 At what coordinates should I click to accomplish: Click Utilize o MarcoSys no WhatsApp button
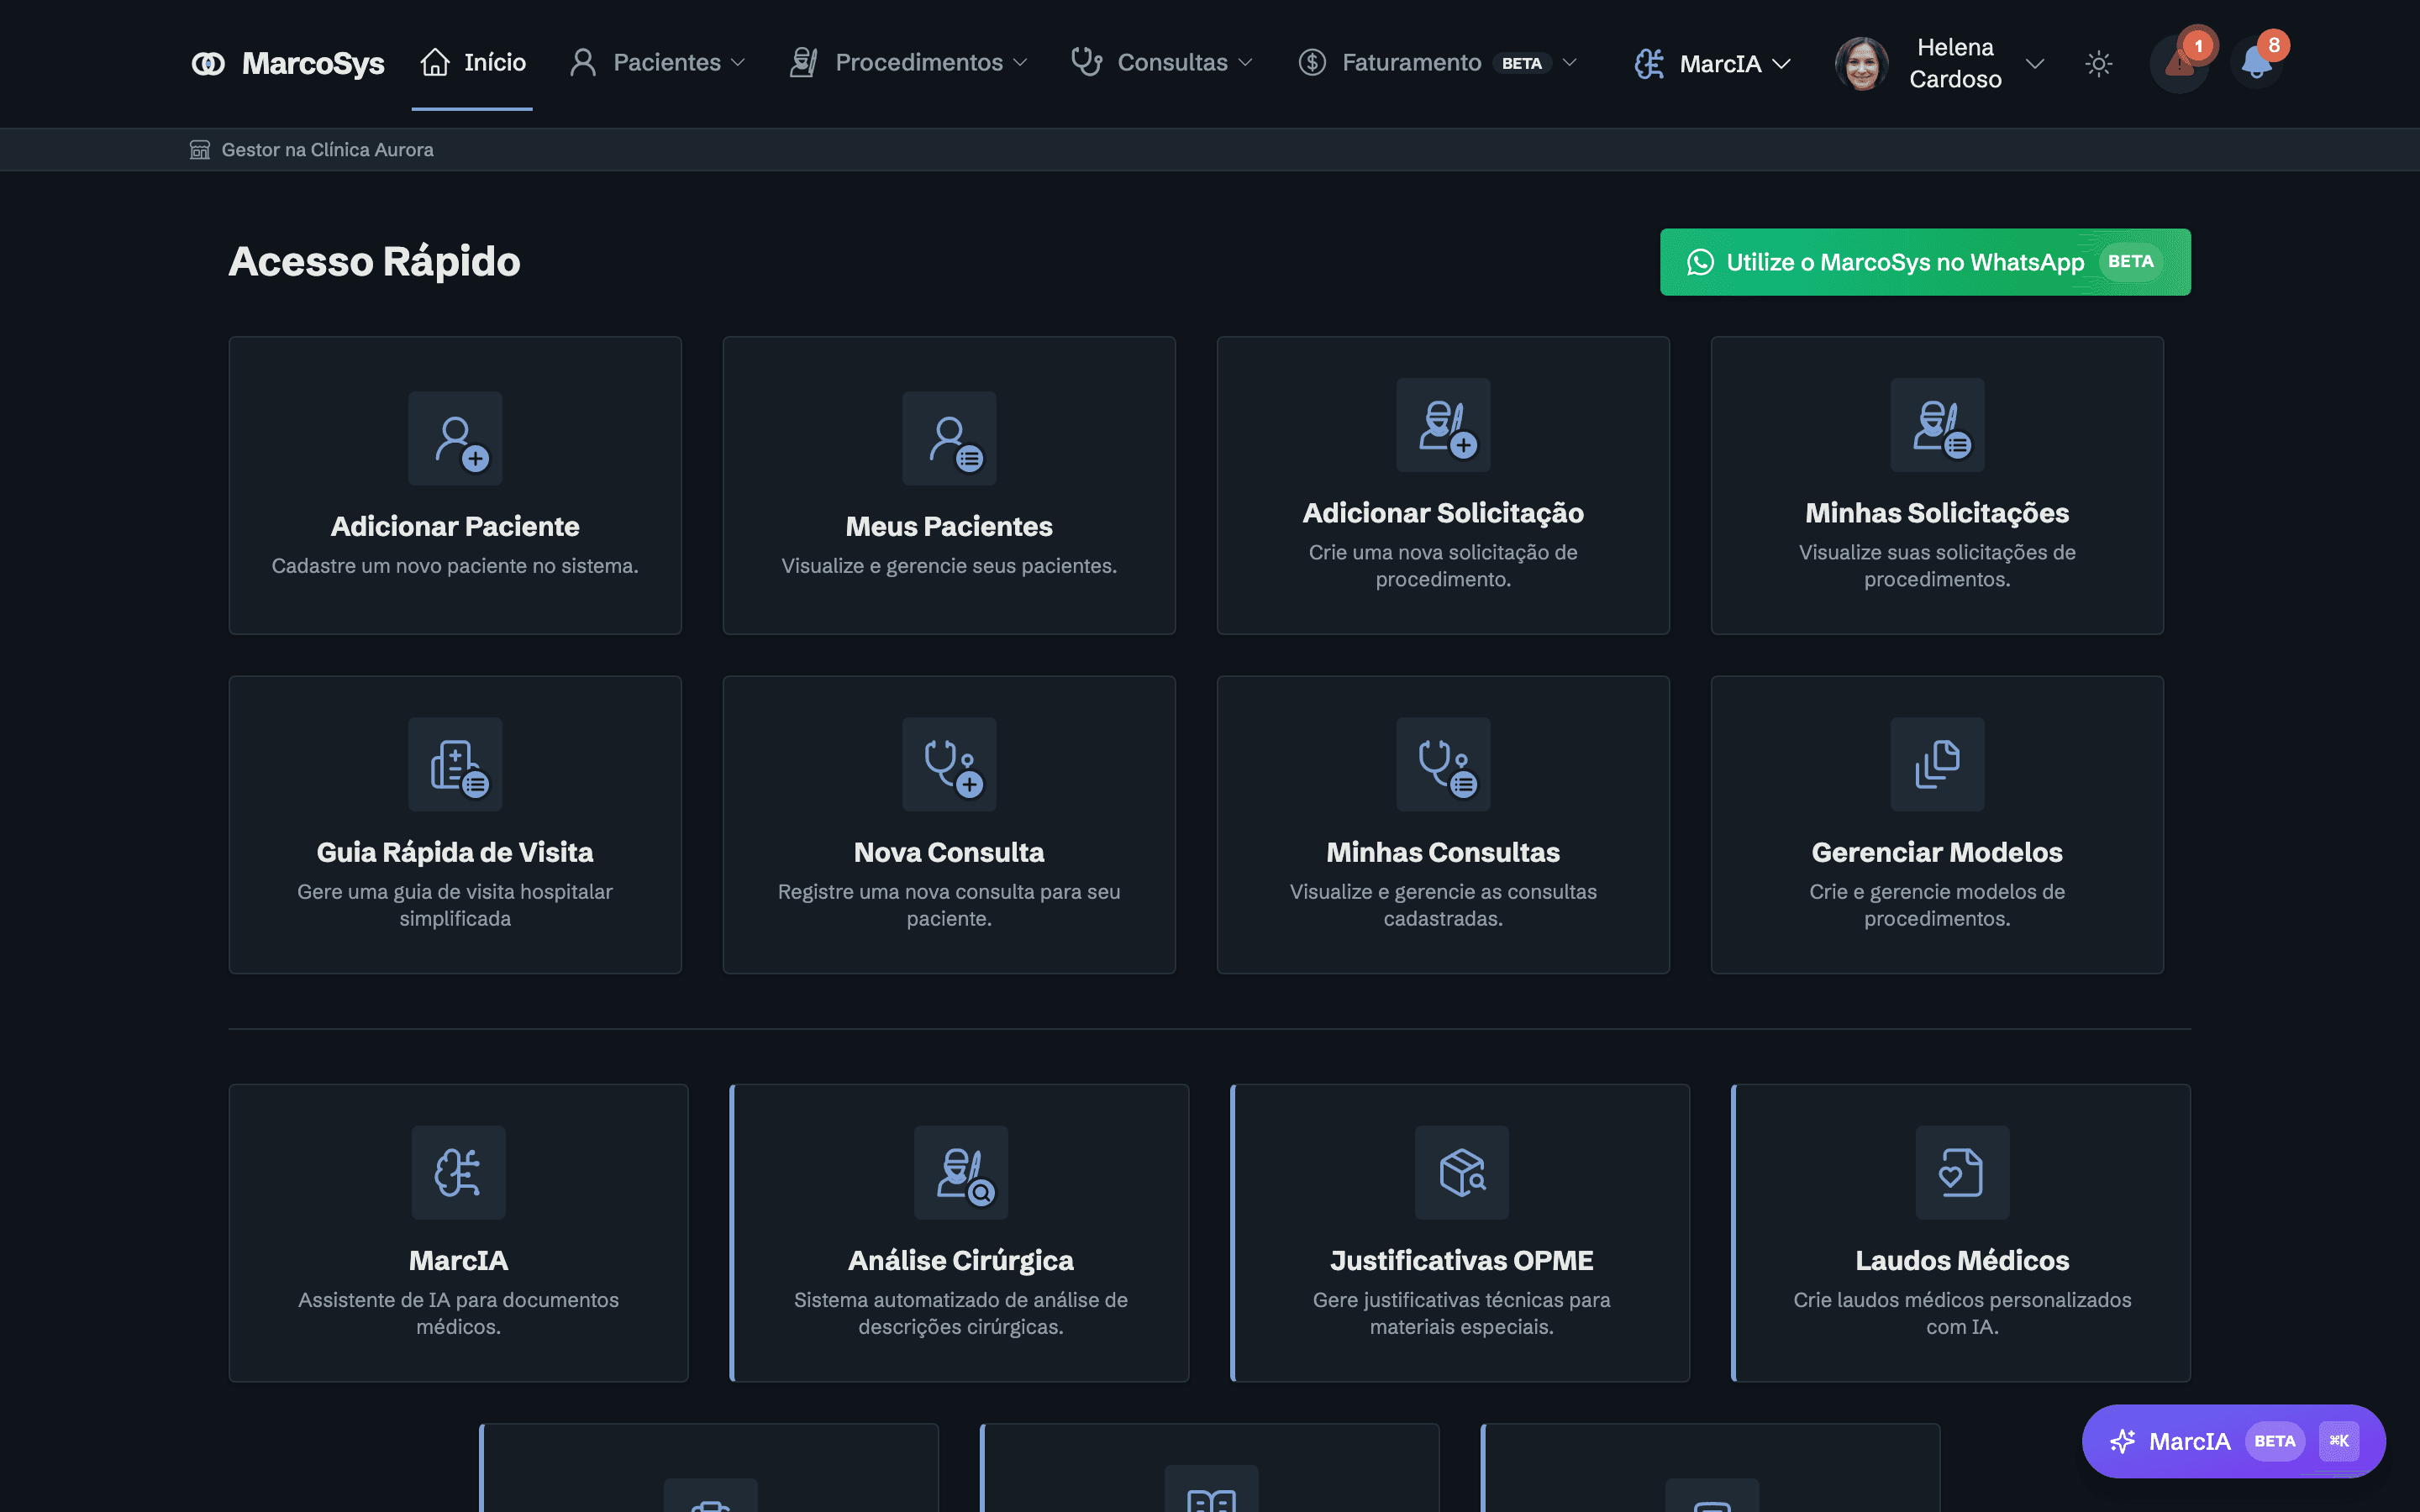click(x=1925, y=262)
